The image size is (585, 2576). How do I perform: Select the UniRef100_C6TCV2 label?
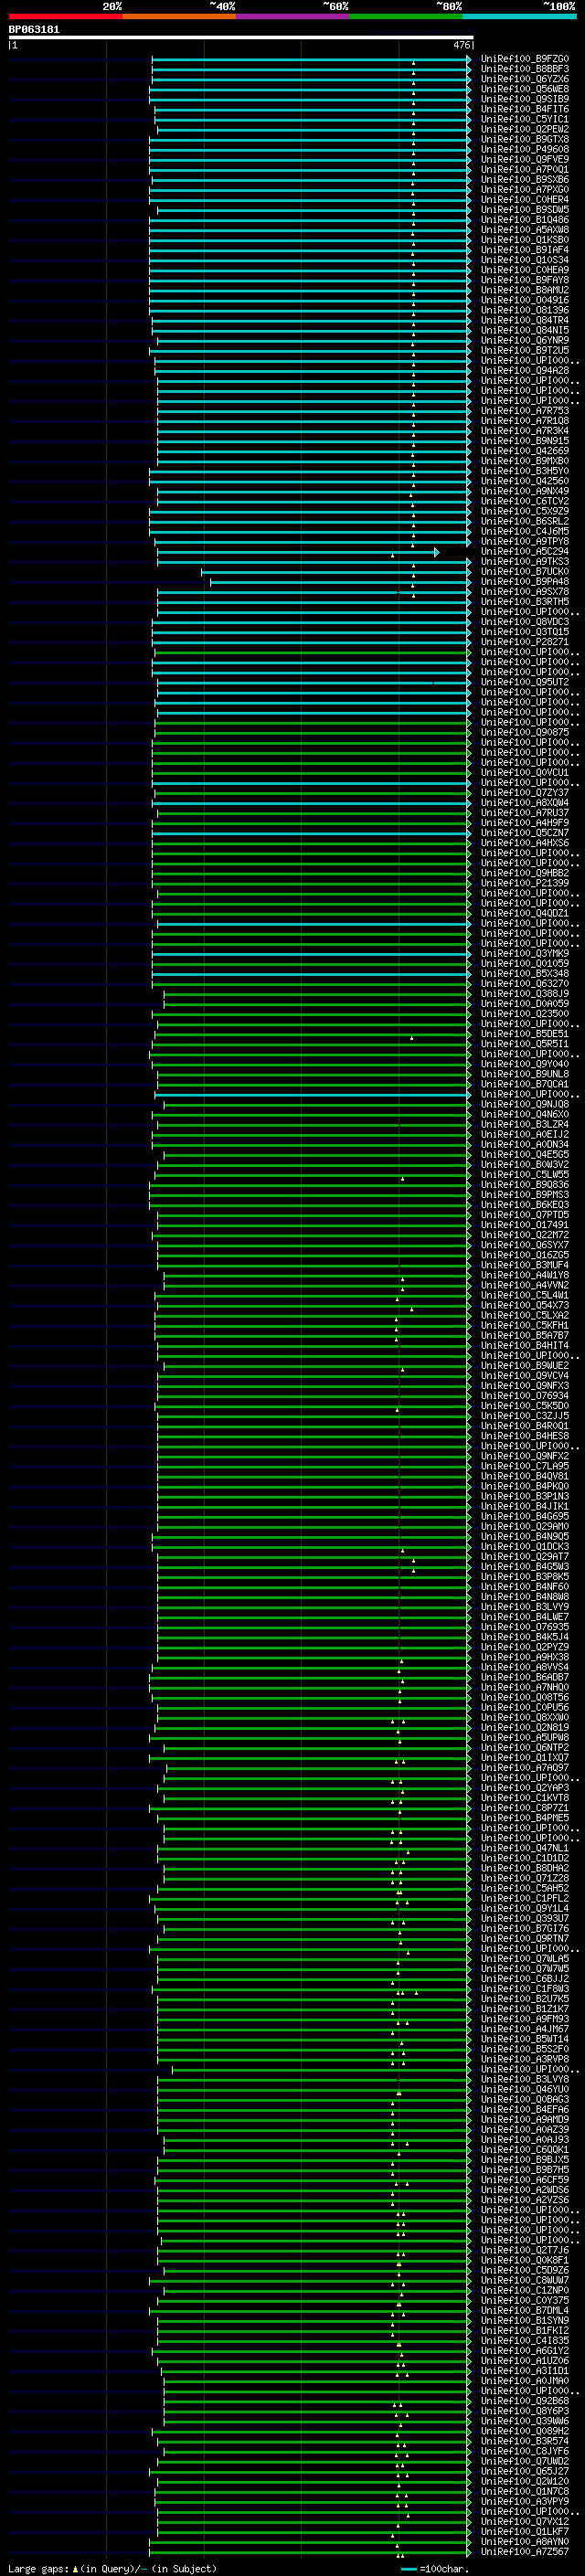(524, 501)
